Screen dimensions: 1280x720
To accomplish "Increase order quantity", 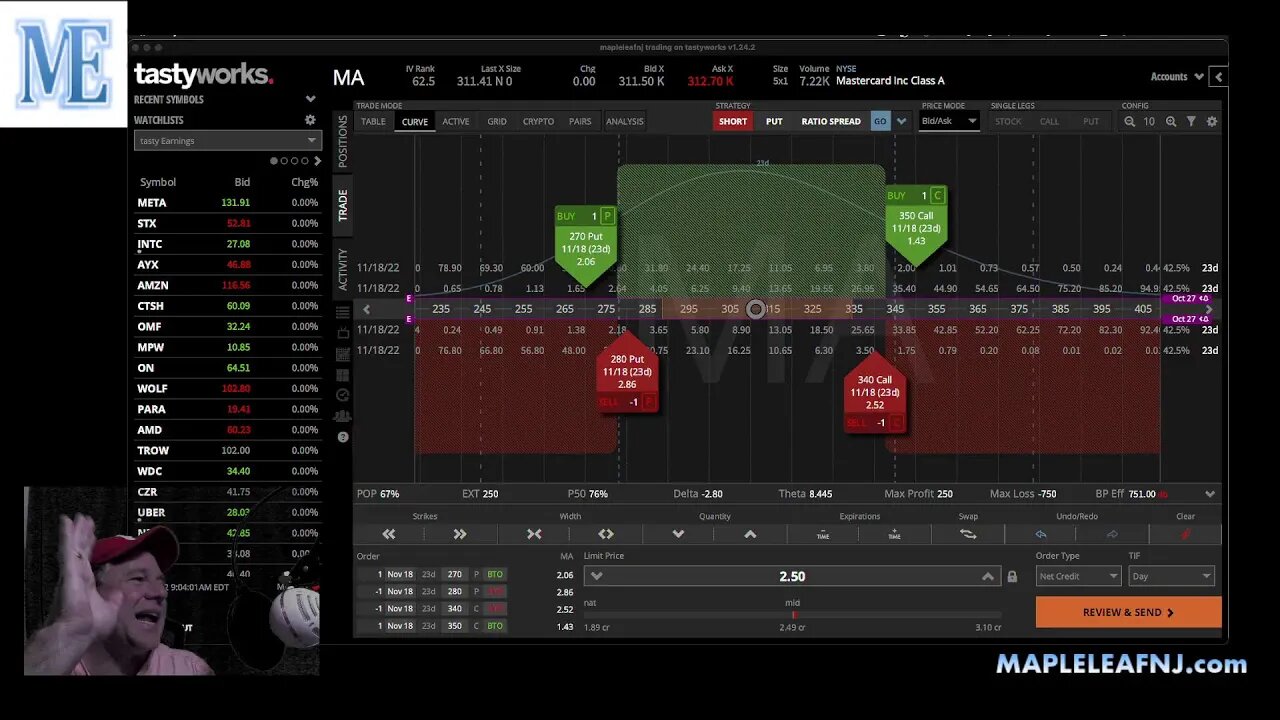I will [750, 534].
